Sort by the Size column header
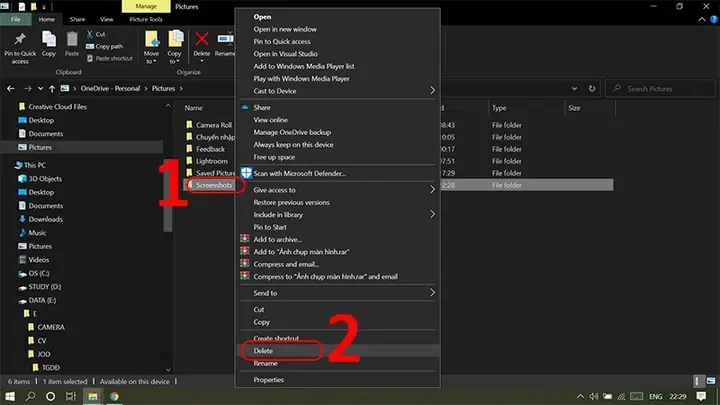 574,108
